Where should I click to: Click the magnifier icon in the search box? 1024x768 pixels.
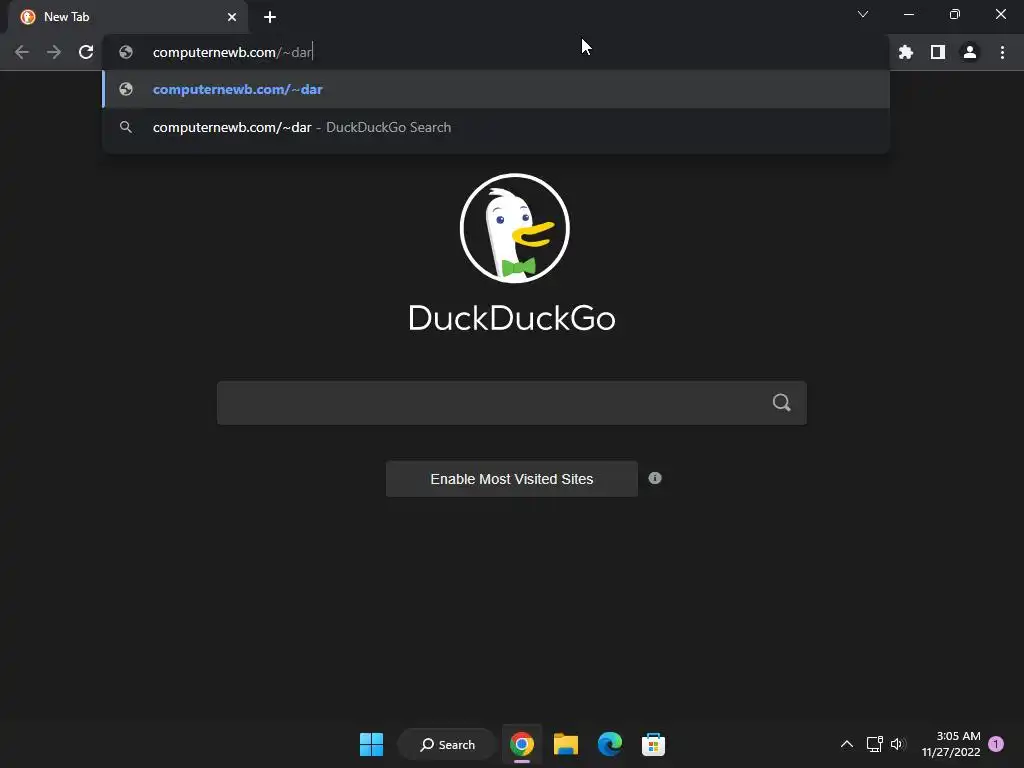pyautogui.click(x=782, y=403)
